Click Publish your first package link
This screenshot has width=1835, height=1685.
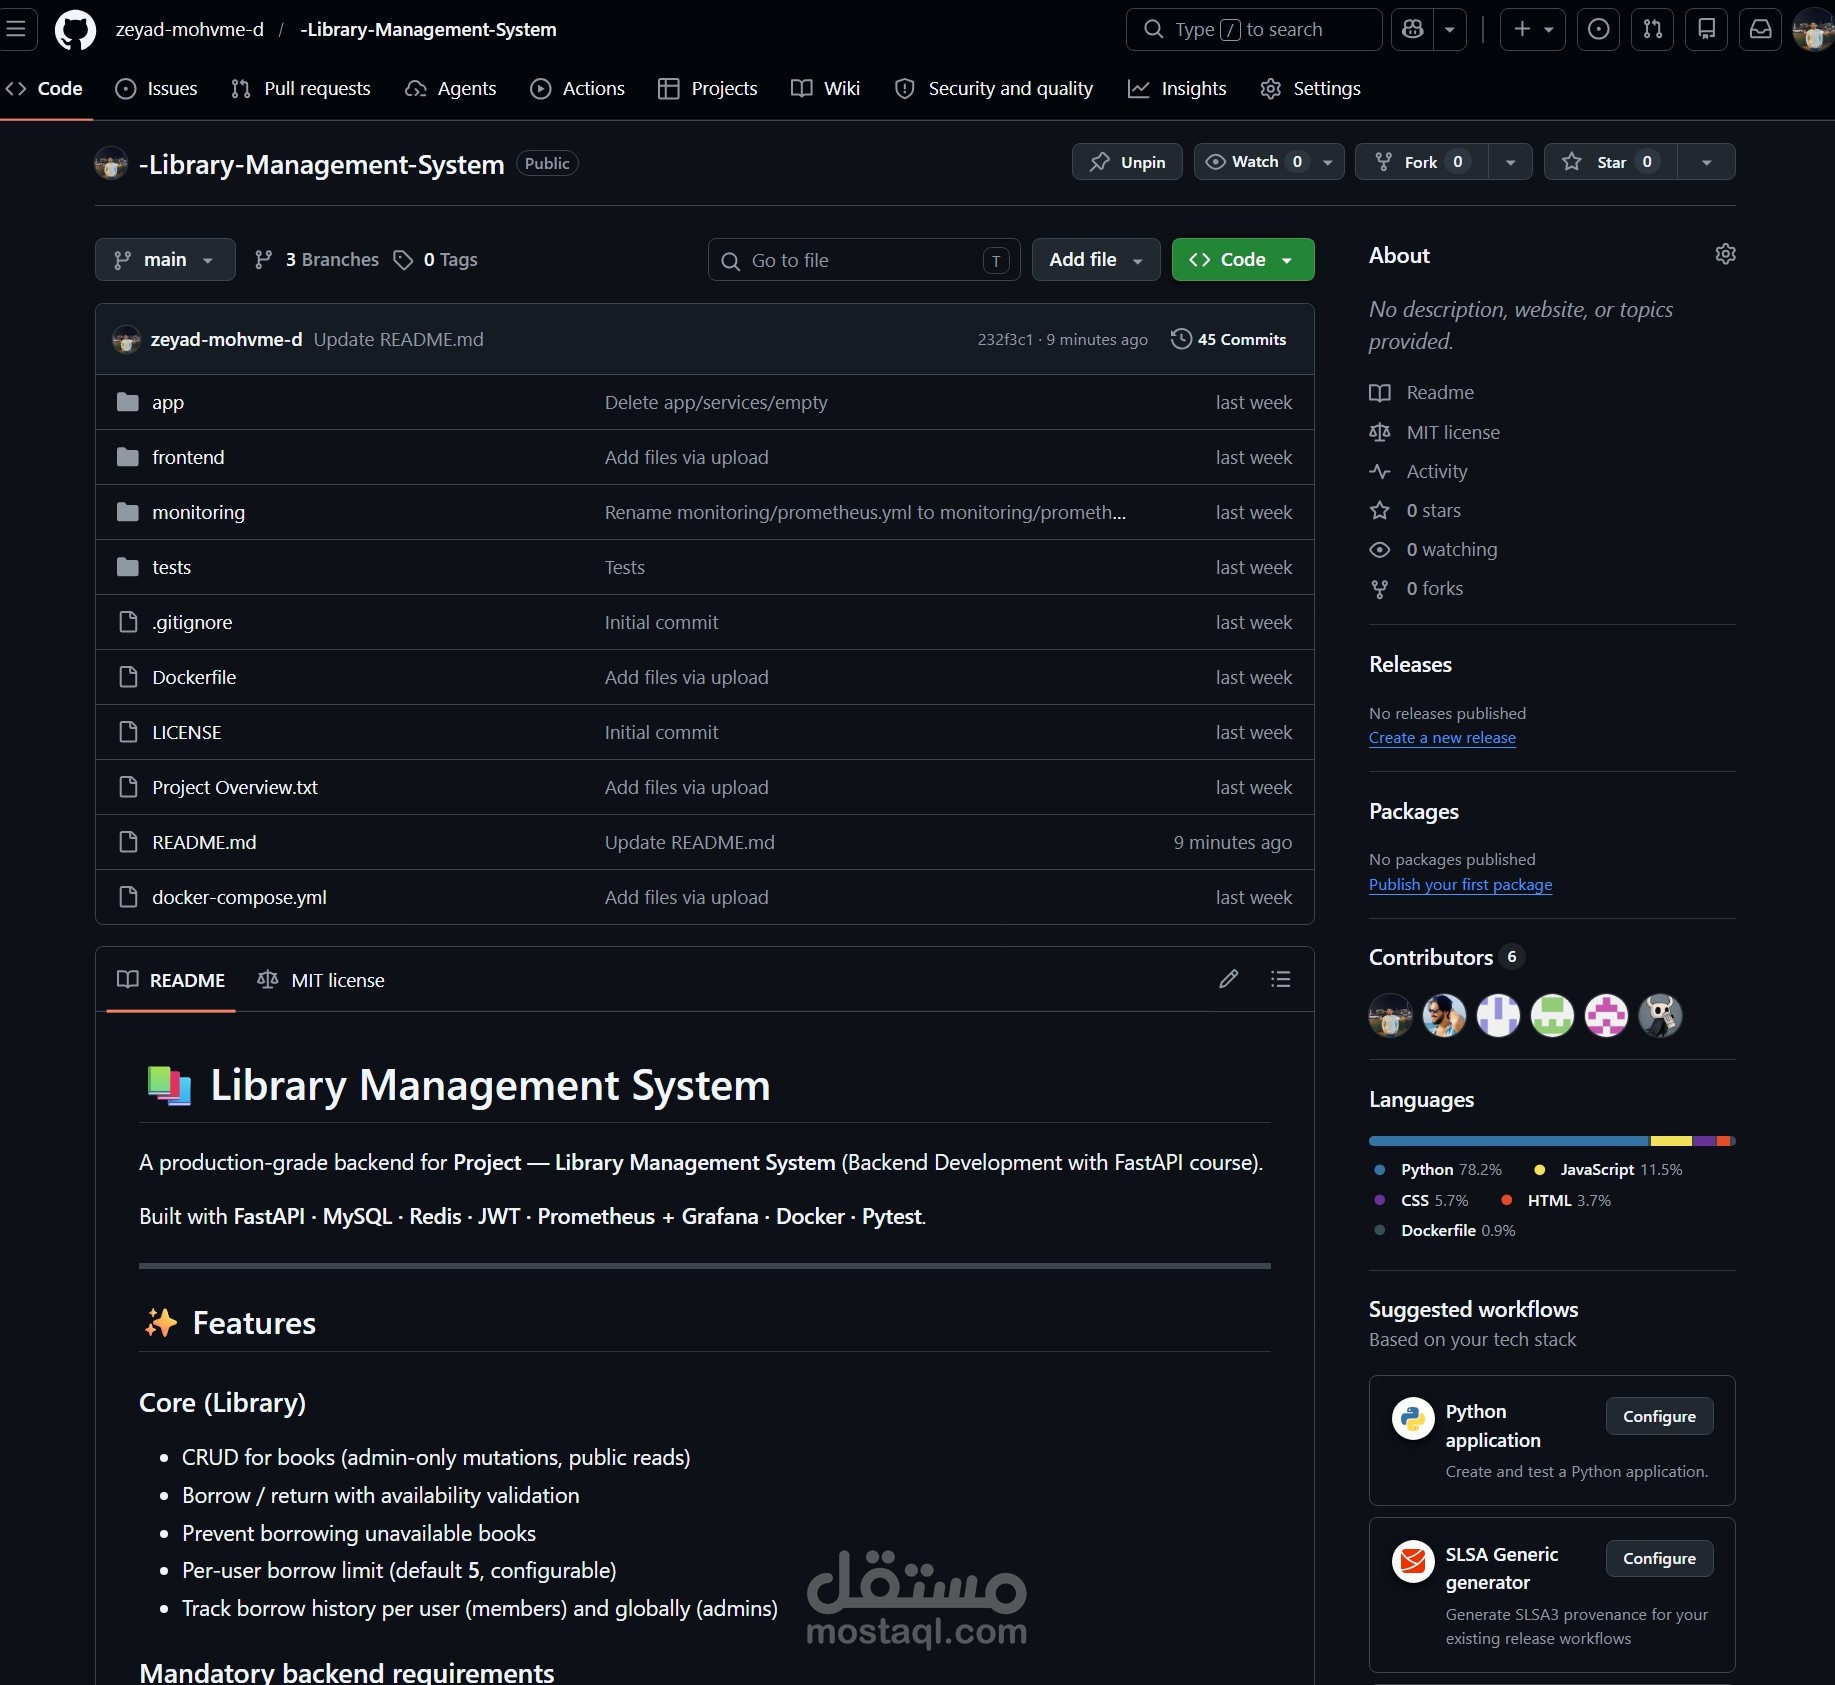(1460, 885)
